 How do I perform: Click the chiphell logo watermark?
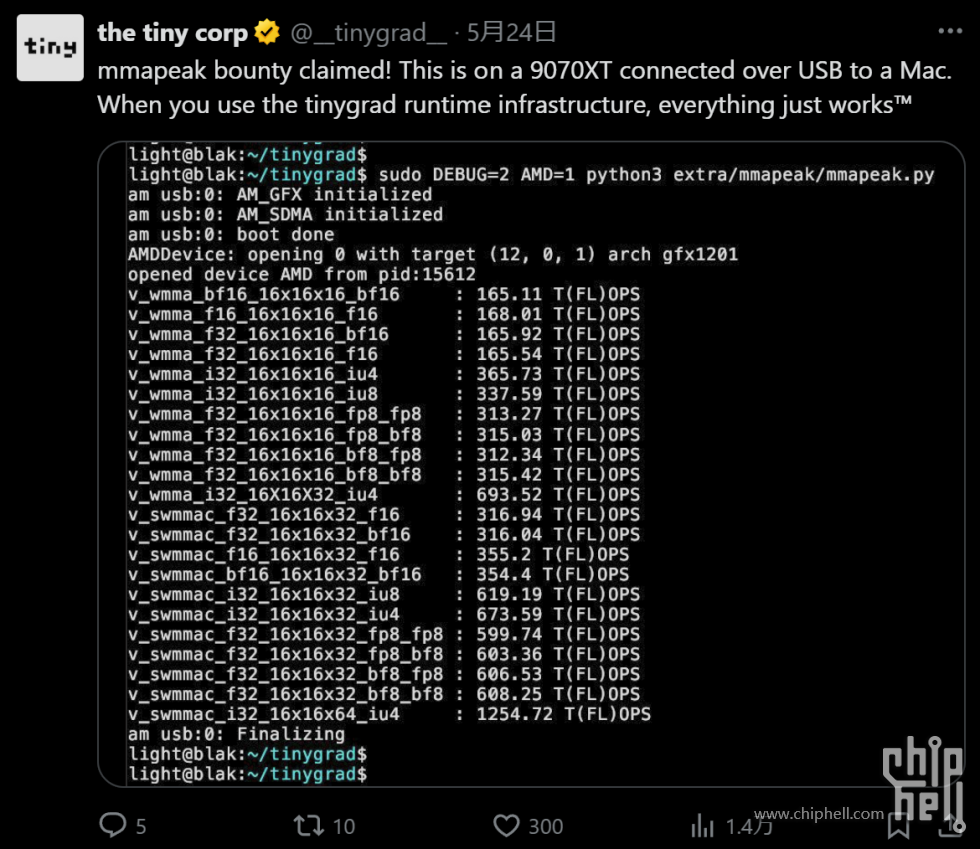point(922,778)
